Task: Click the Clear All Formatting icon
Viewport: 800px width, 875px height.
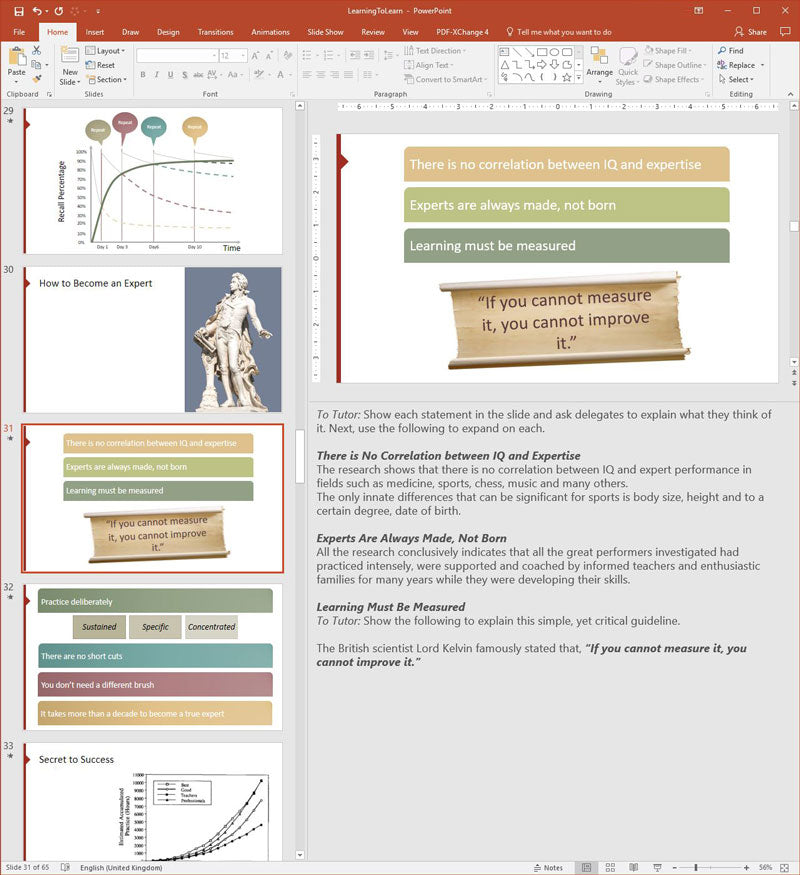Action: coord(288,55)
